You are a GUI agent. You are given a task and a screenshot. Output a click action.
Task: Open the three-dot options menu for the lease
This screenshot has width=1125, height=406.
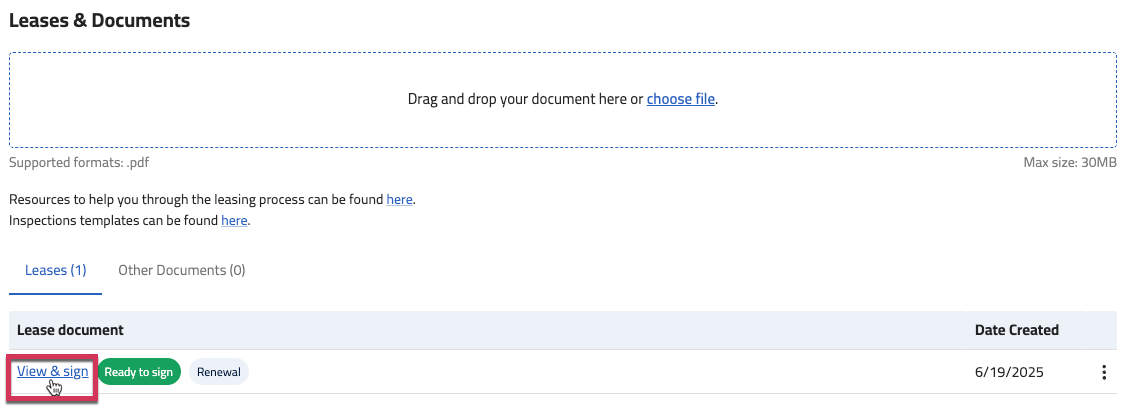click(x=1103, y=372)
